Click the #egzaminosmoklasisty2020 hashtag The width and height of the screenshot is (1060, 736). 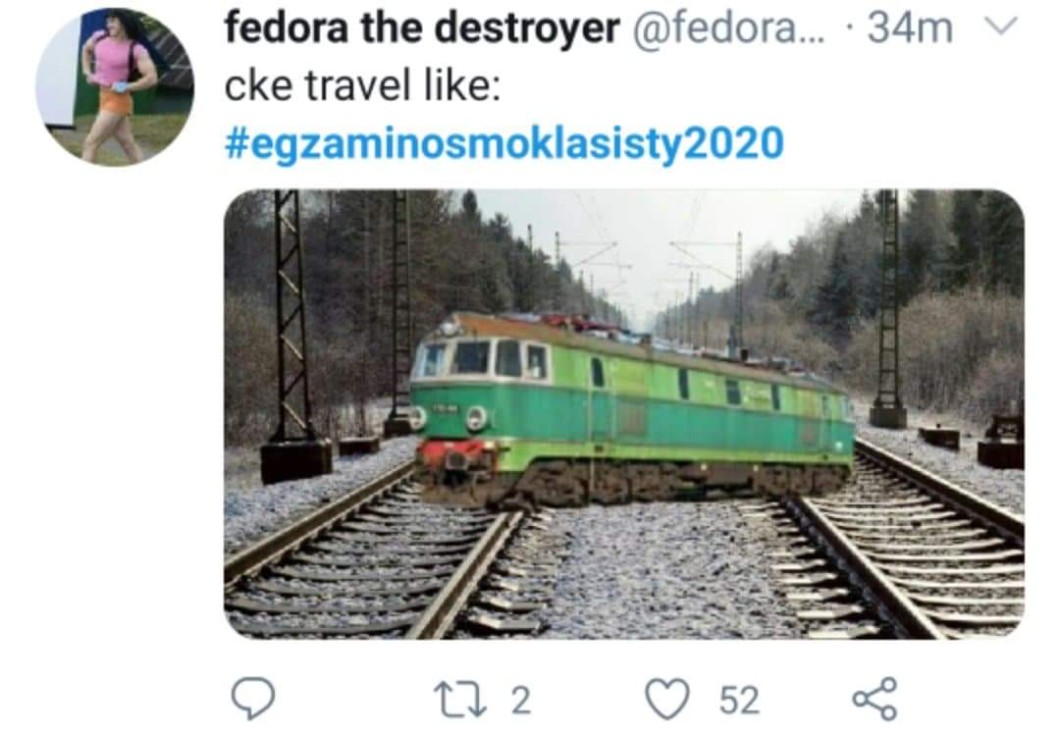click(x=504, y=143)
